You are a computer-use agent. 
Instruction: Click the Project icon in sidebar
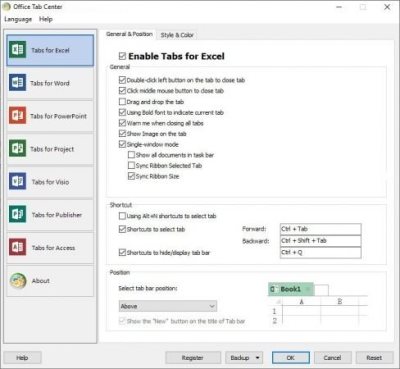(17, 148)
